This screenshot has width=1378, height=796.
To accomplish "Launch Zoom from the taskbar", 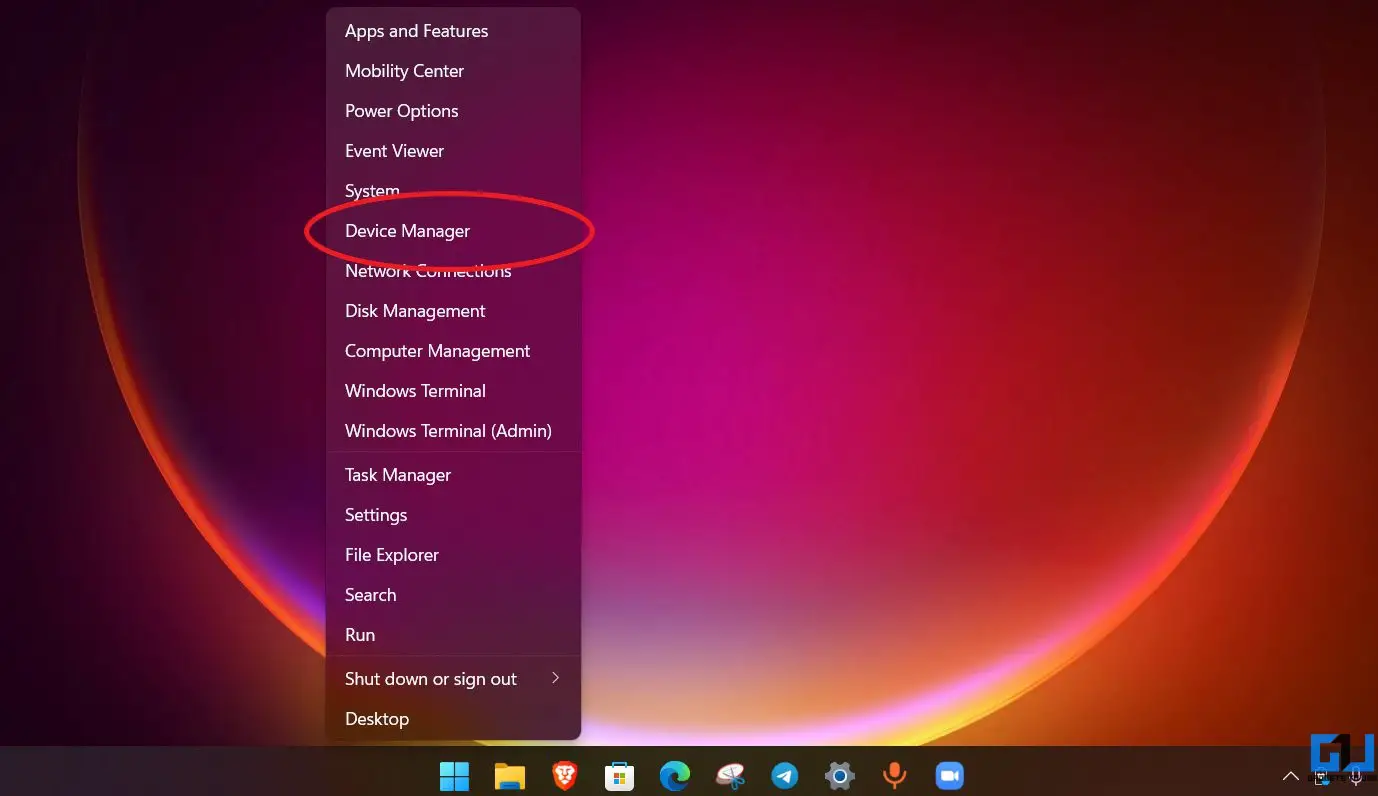I will (948, 775).
